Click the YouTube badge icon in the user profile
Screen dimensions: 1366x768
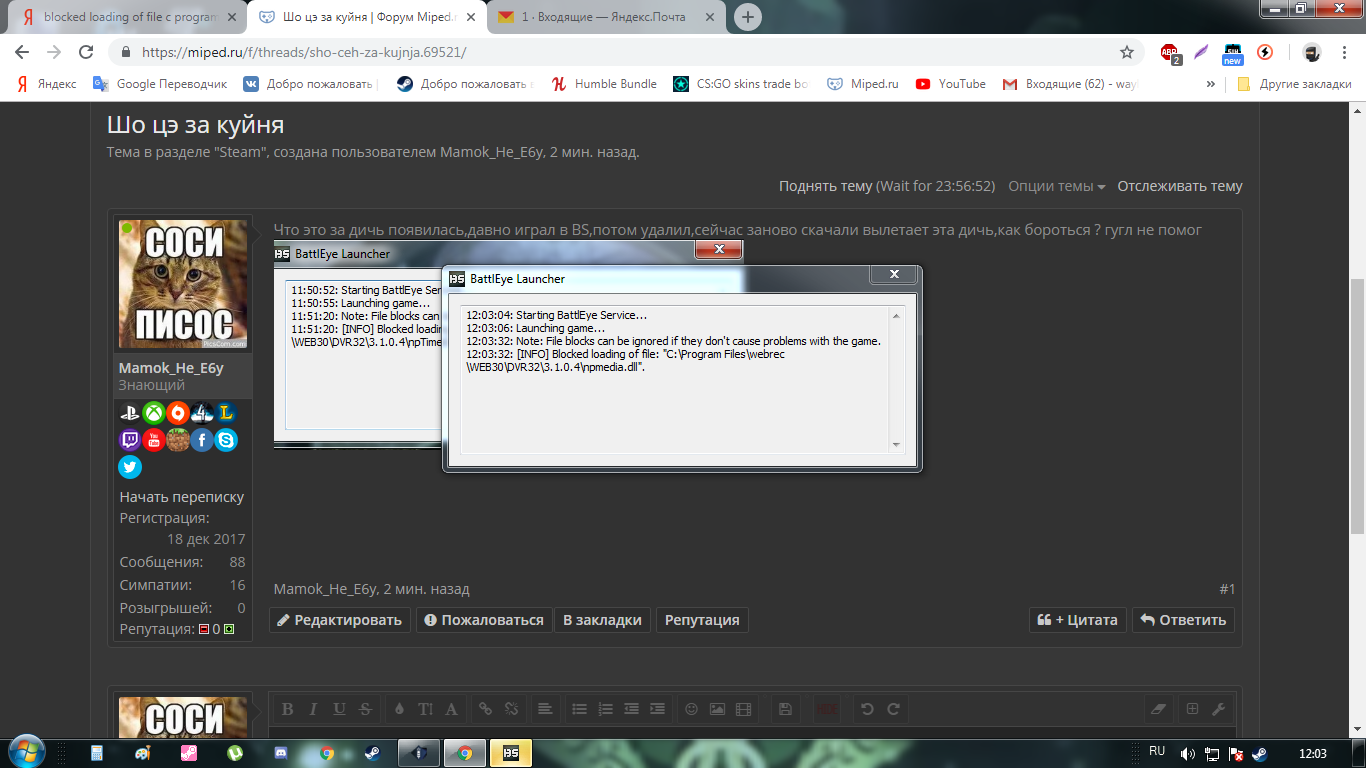point(154,439)
